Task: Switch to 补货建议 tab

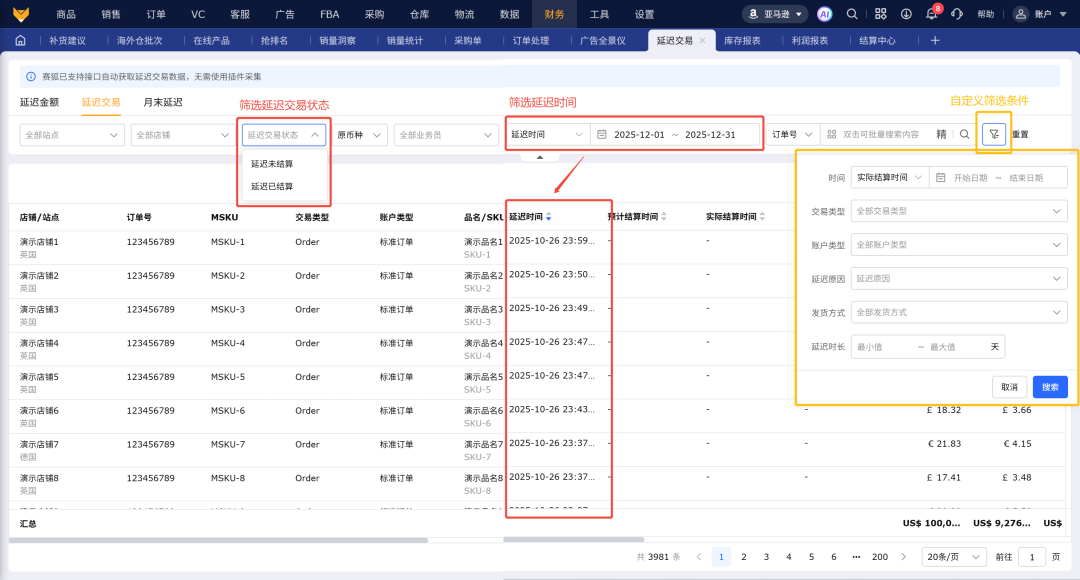Action: [x=68, y=41]
